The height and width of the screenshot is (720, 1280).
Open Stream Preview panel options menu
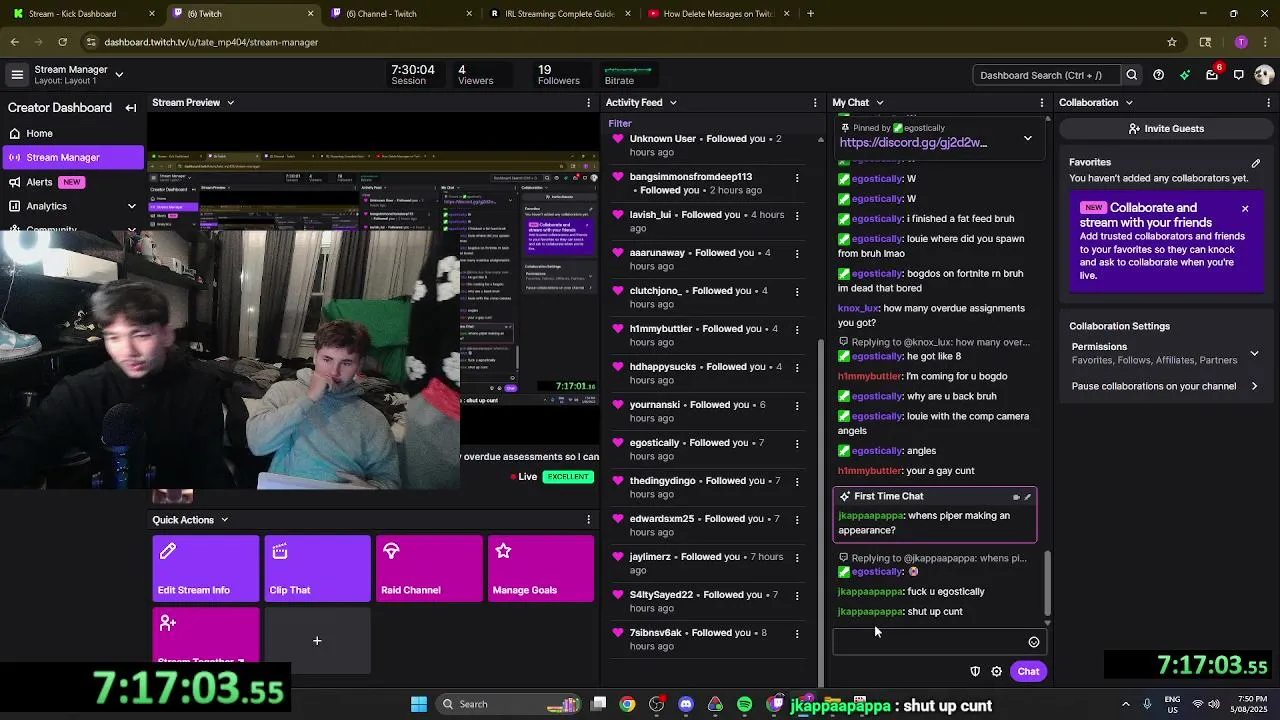[x=588, y=102]
